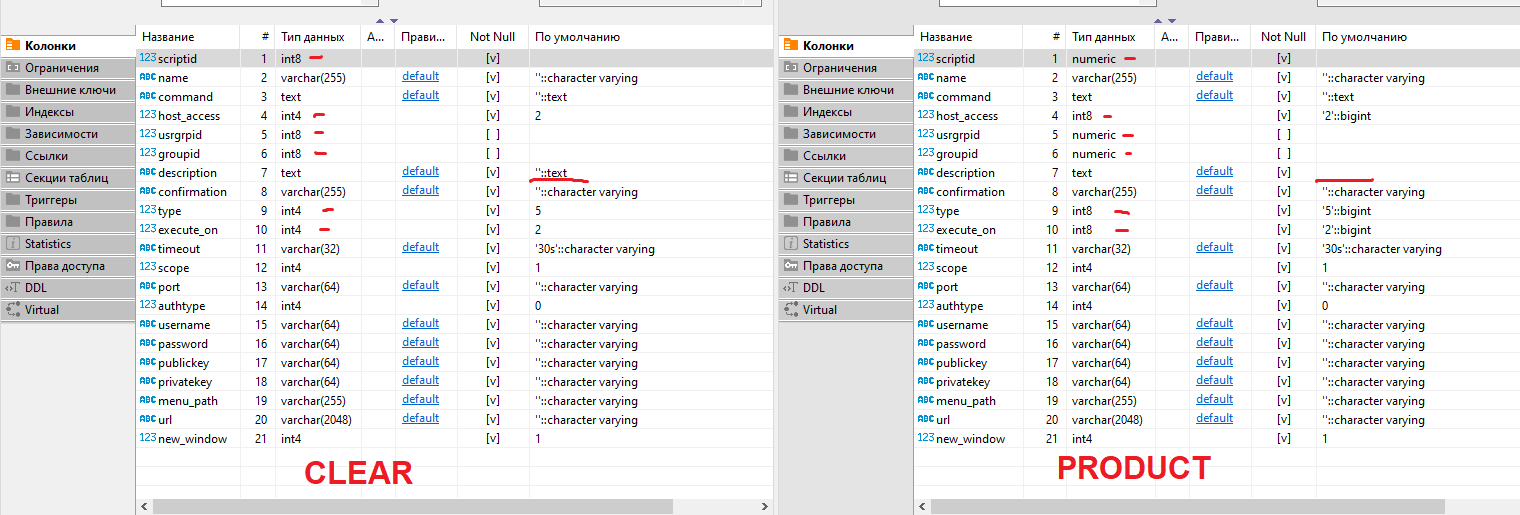Viewport: 1520px width, 515px height.
Task: Click the default link for command in the left pane
Action: 420,96
